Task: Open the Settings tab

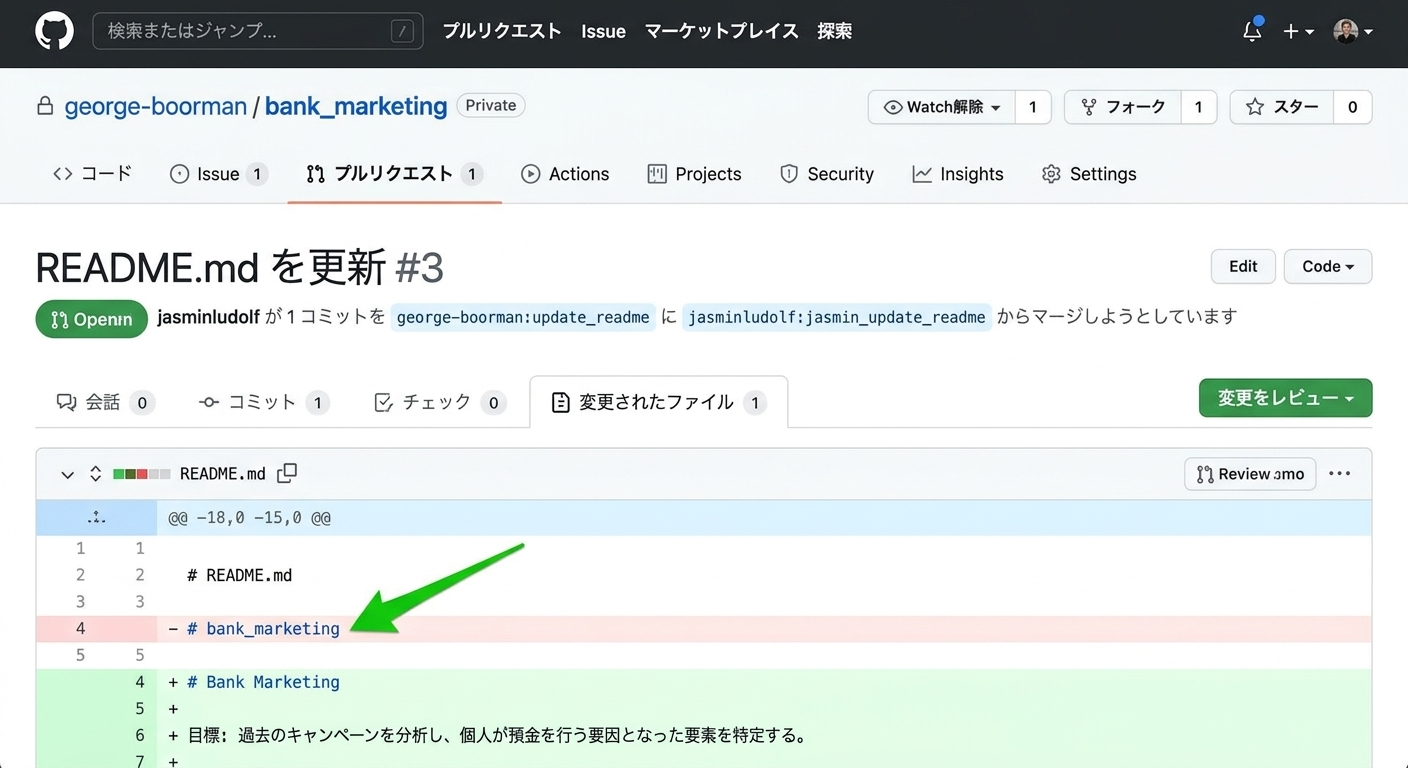Action: (1089, 174)
